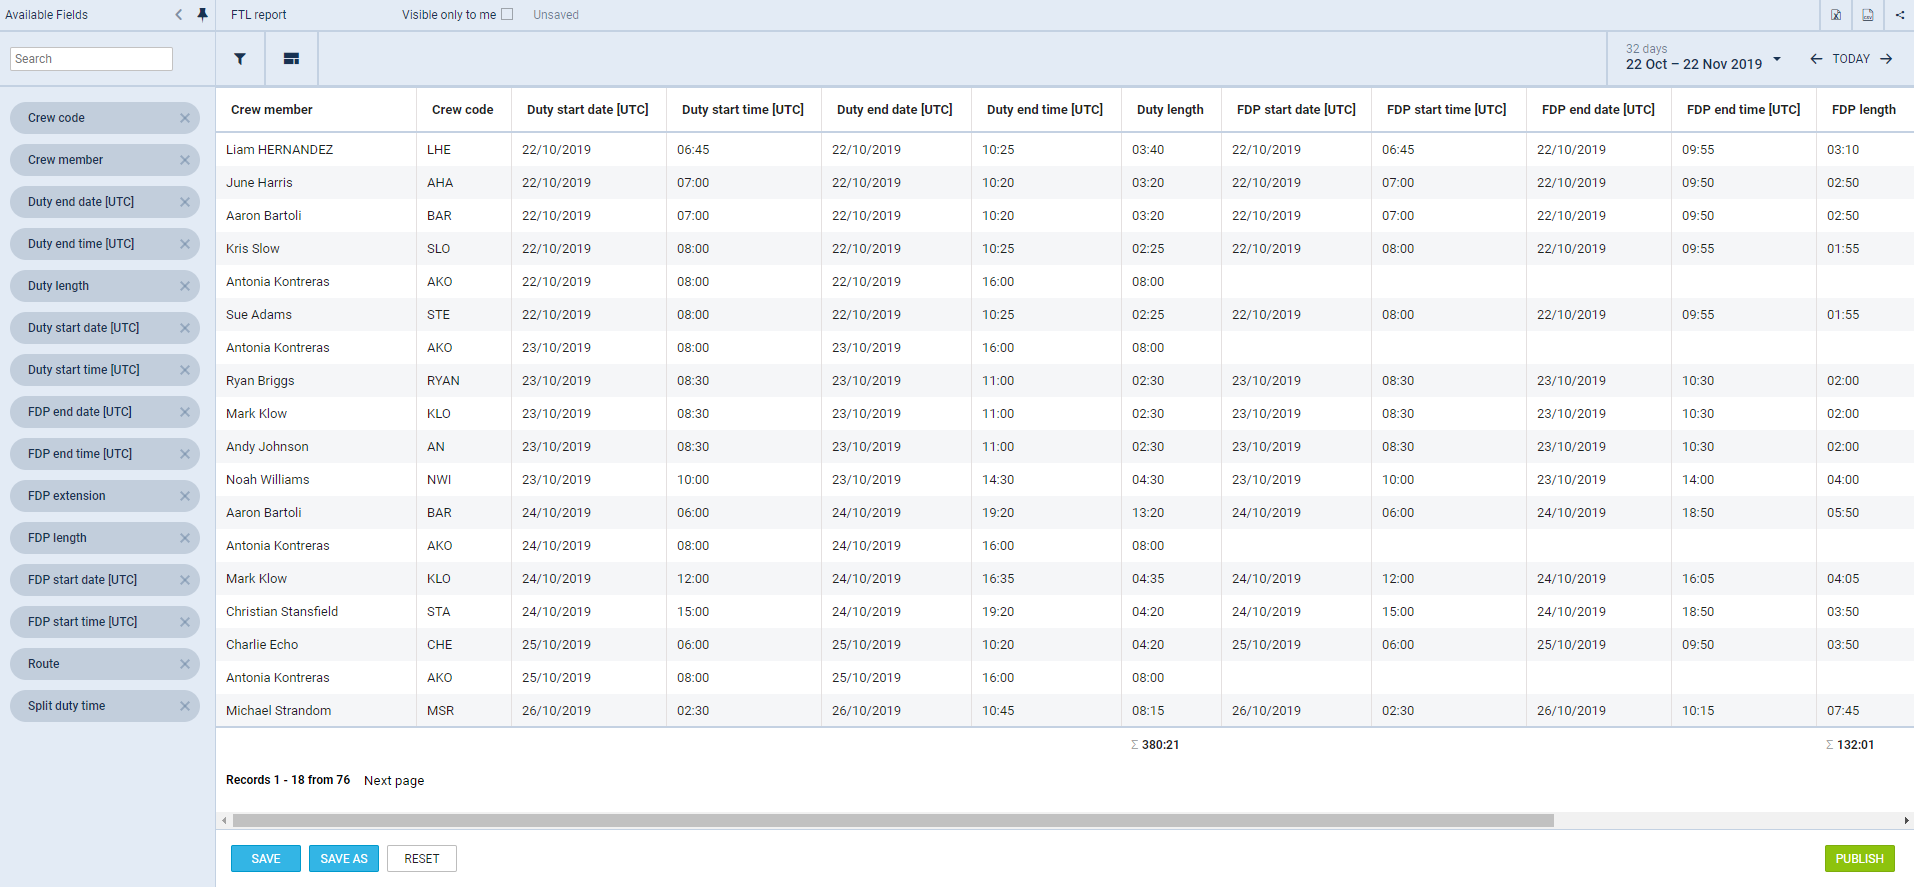Click right arrow of horizontal scrollbar
The height and width of the screenshot is (888, 1914).
click(x=1907, y=821)
